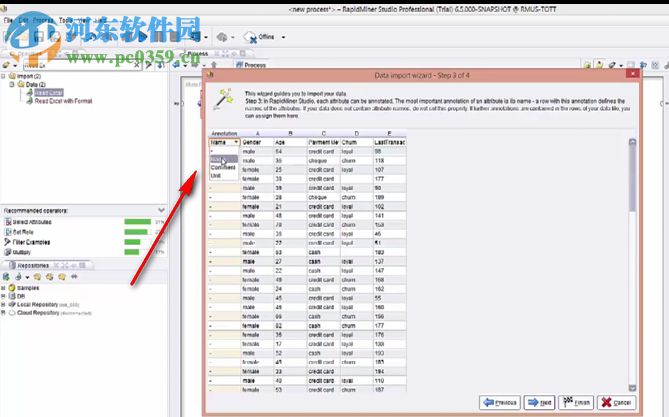Collapse the Data (2) folder node
Image resolution: width=669 pixels, height=417 pixels.
click(12, 84)
